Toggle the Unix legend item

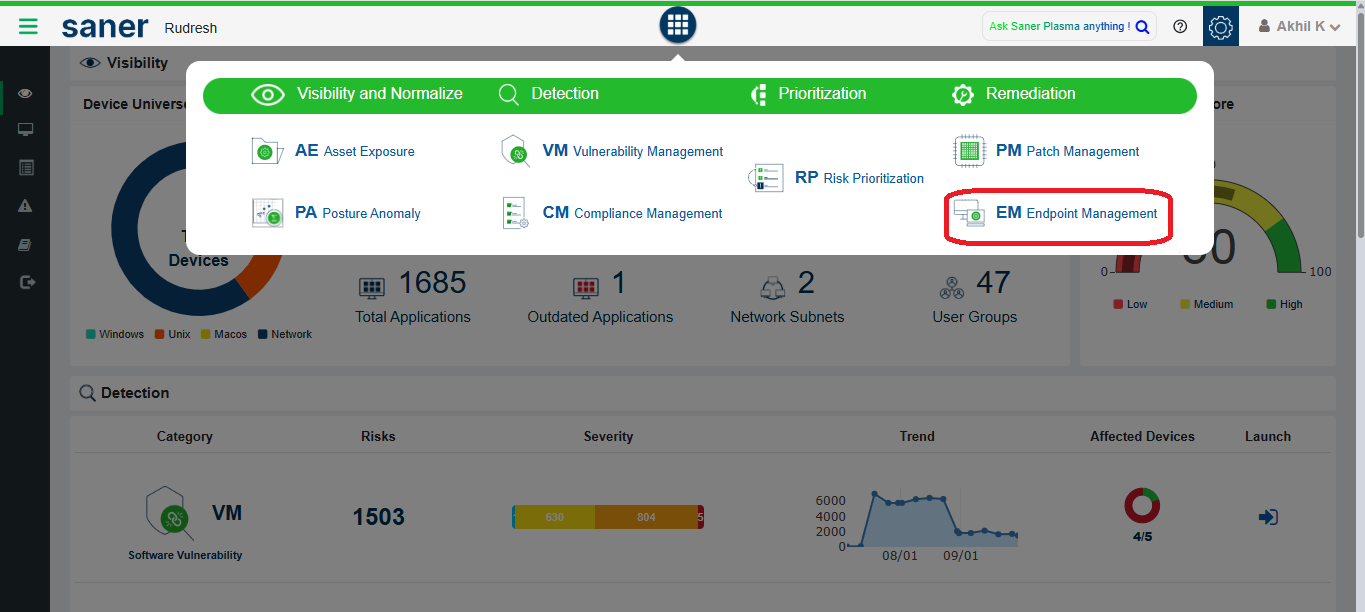coord(172,334)
